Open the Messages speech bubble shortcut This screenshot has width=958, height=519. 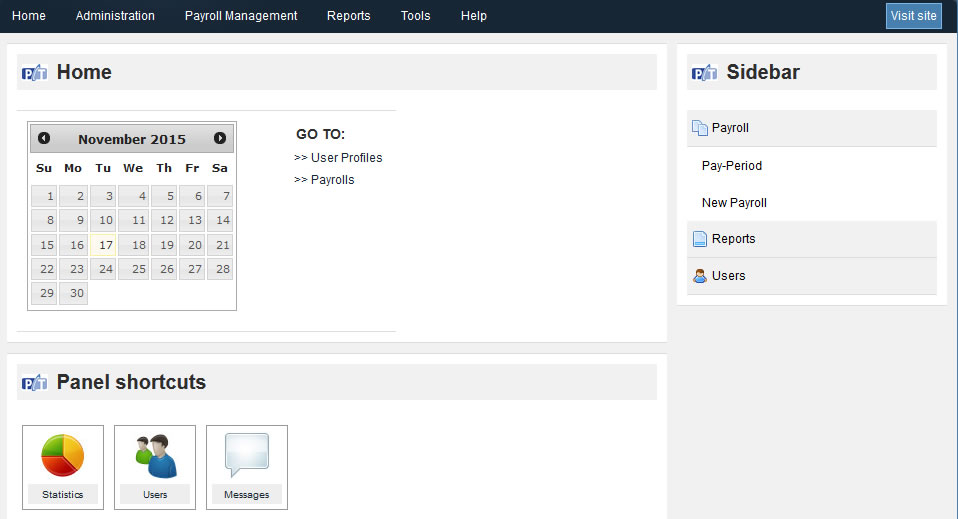pos(247,457)
